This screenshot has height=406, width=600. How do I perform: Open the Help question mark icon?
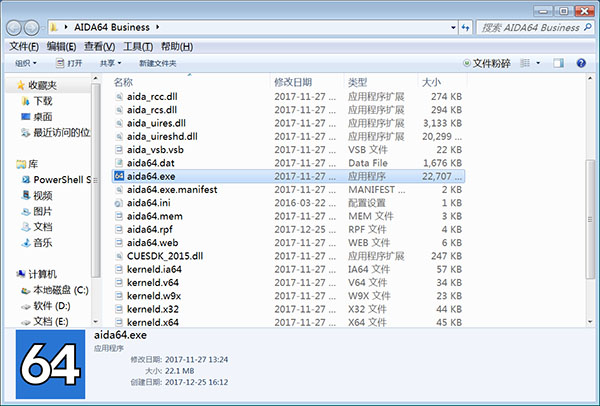tap(581, 63)
